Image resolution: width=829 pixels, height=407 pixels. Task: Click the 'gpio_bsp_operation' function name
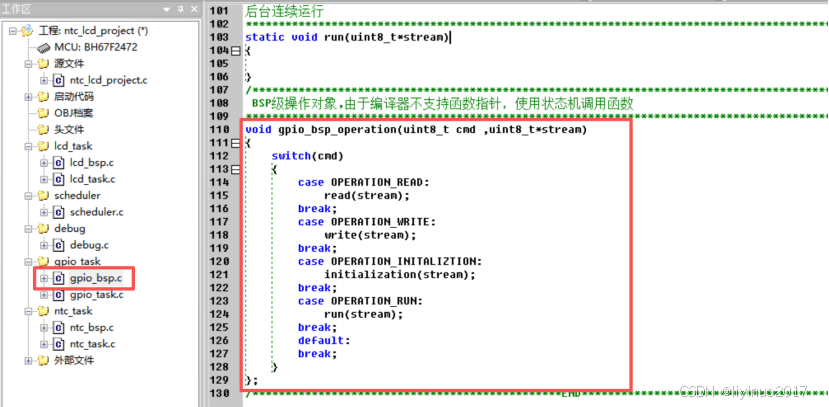coord(337,130)
